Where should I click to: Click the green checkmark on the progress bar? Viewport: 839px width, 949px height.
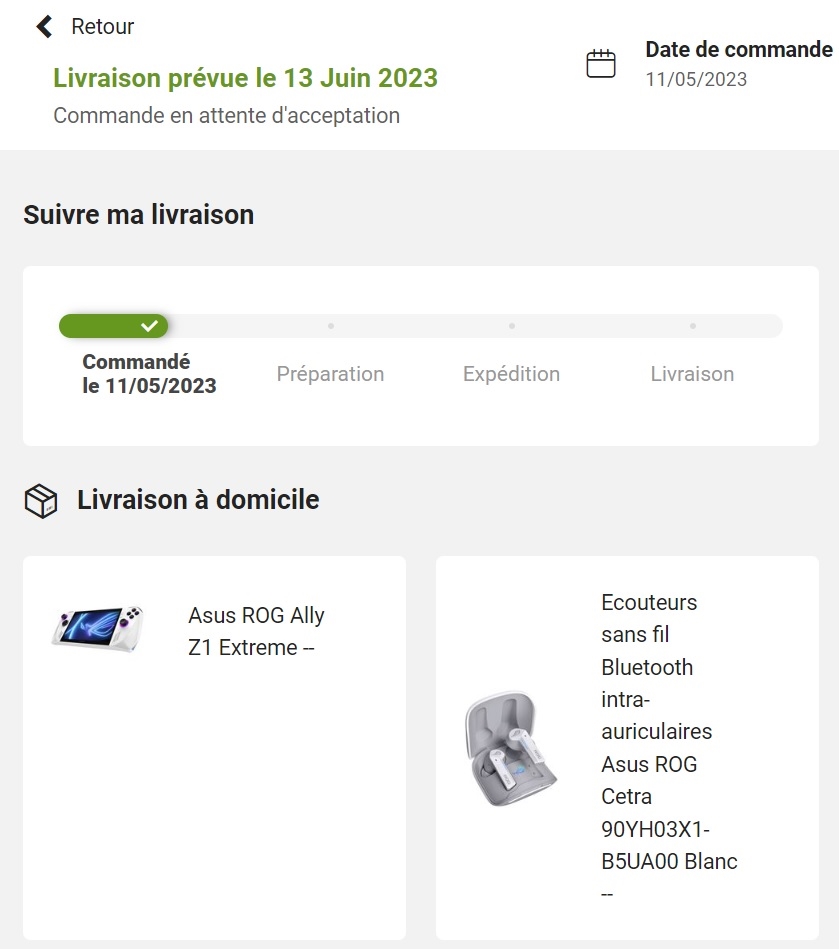(150, 326)
